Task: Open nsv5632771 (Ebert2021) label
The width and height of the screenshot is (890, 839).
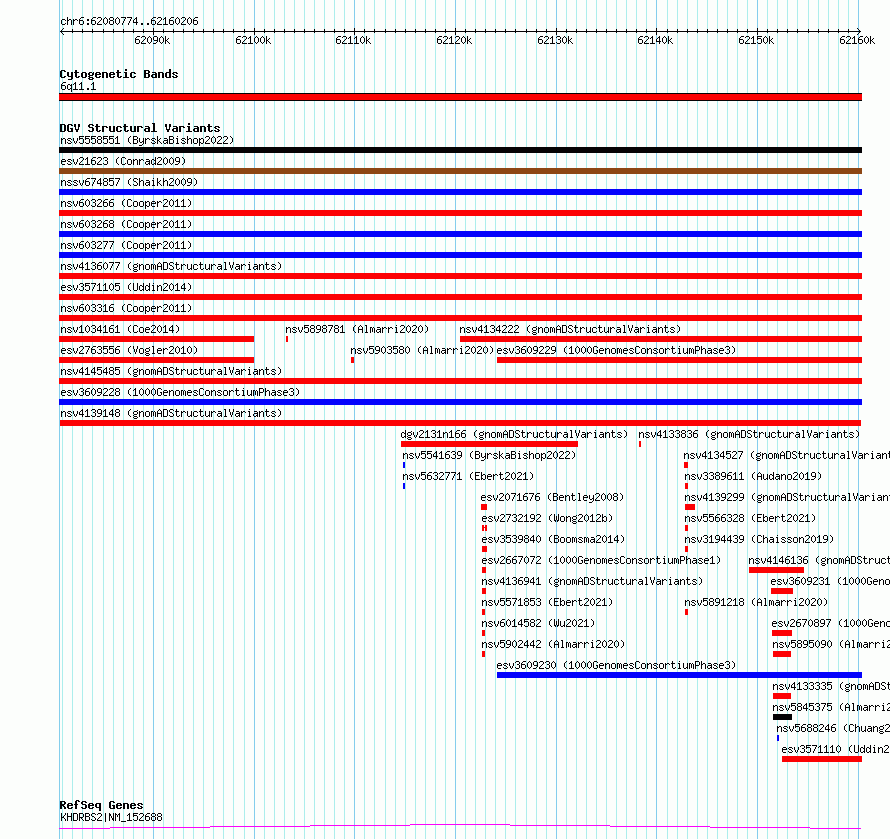Action: click(468, 476)
